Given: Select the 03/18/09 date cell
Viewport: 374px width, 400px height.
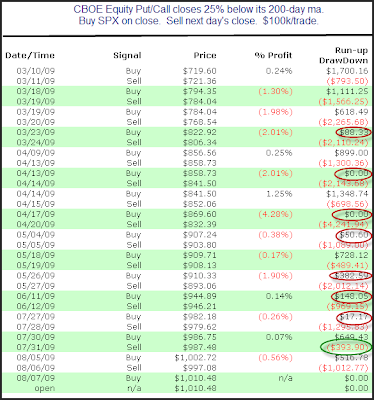Looking at the screenshot, I should [x=36, y=91].
